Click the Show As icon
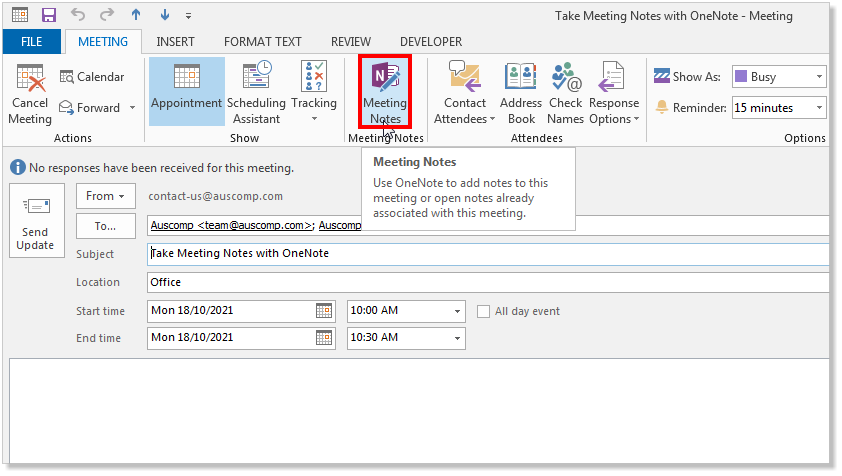Screen dimensions: 842x476 click(x=662, y=76)
